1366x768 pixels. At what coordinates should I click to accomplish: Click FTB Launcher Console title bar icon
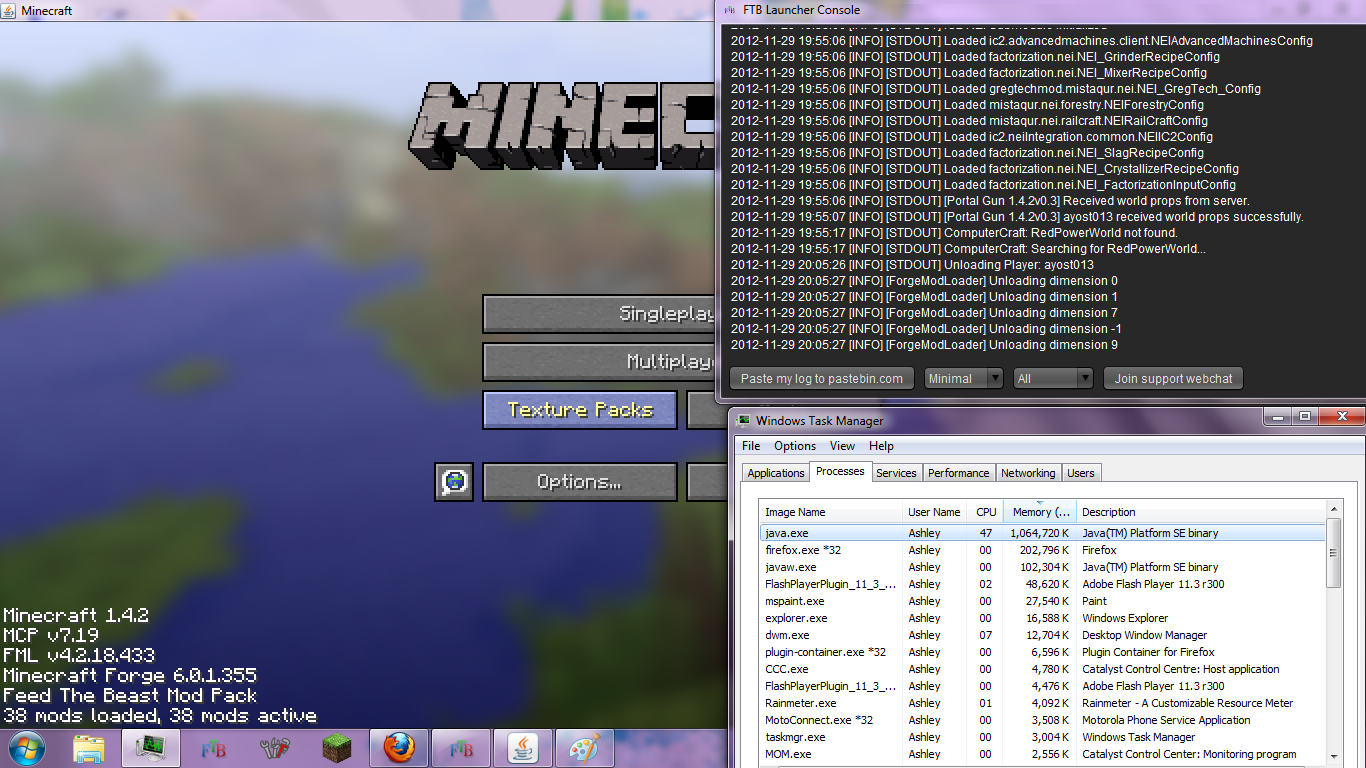pyautogui.click(x=729, y=10)
